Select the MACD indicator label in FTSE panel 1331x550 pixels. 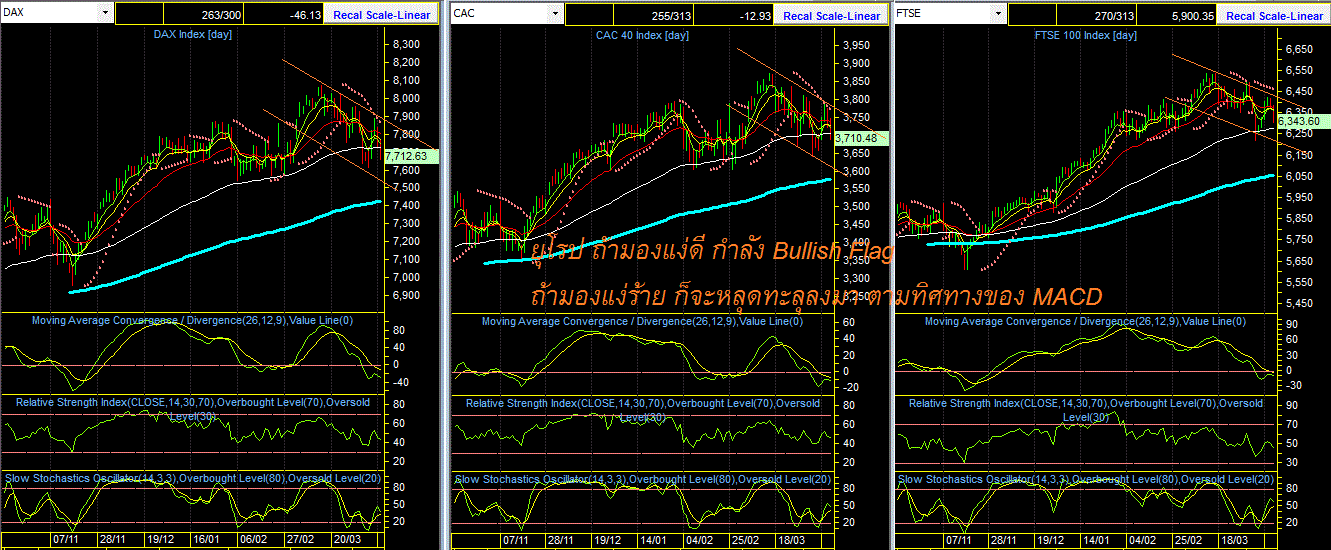pos(1085,321)
